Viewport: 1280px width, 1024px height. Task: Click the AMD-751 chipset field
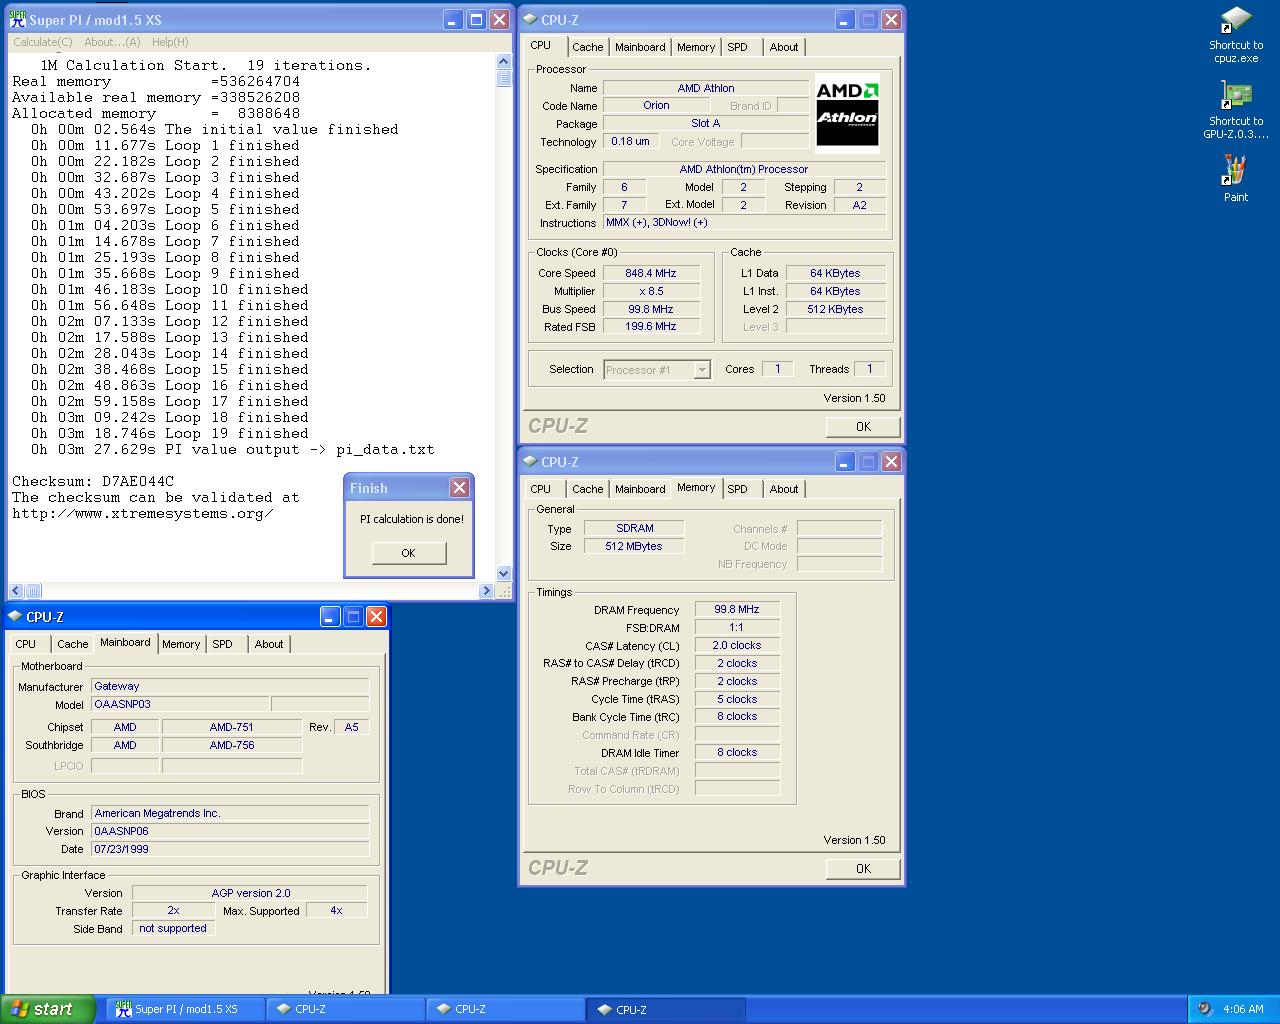click(x=232, y=727)
